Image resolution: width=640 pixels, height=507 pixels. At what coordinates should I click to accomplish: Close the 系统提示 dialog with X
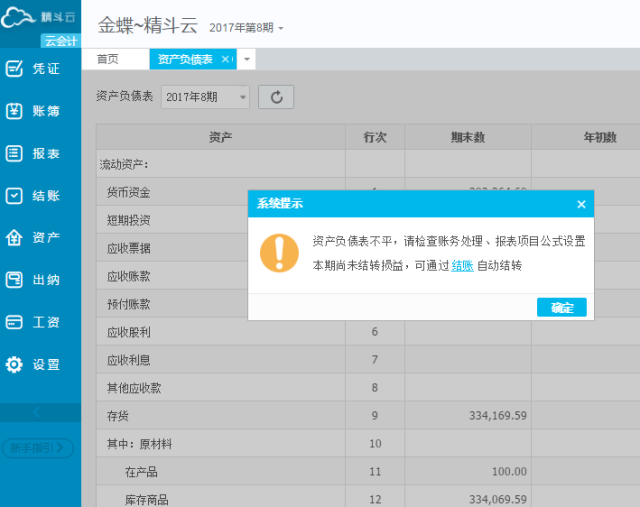(x=581, y=204)
